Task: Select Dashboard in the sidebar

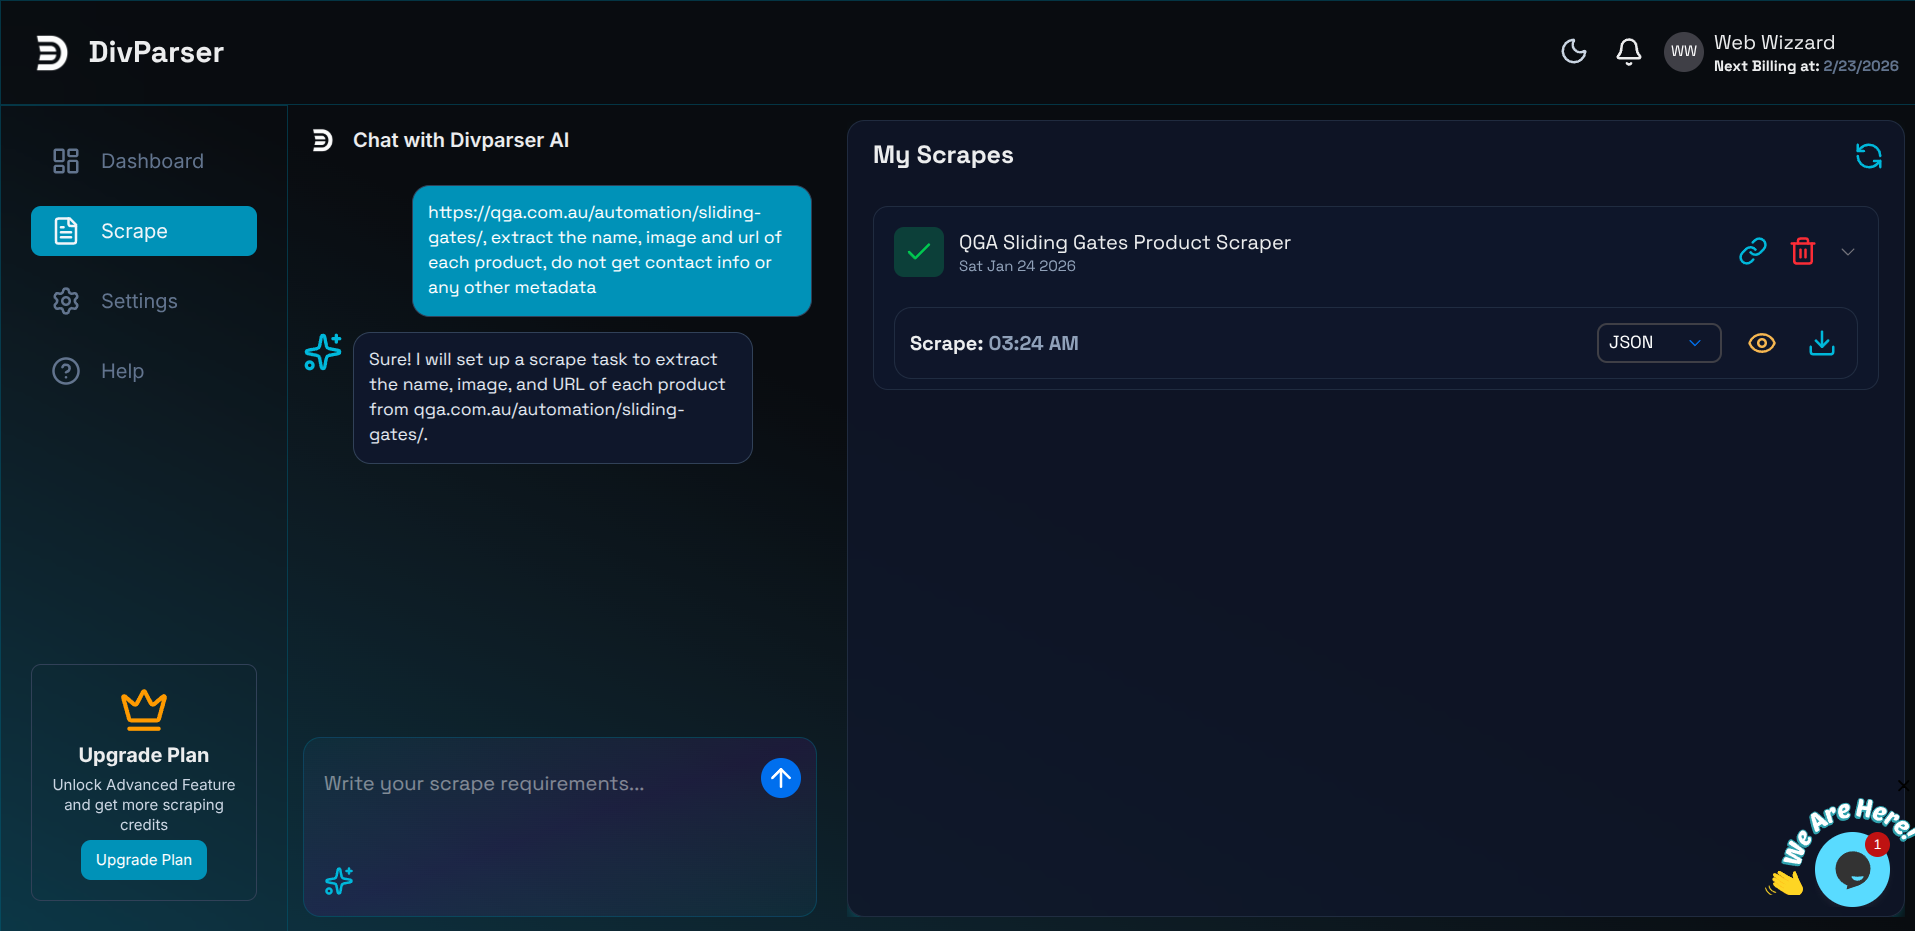Action: pyautogui.click(x=152, y=160)
